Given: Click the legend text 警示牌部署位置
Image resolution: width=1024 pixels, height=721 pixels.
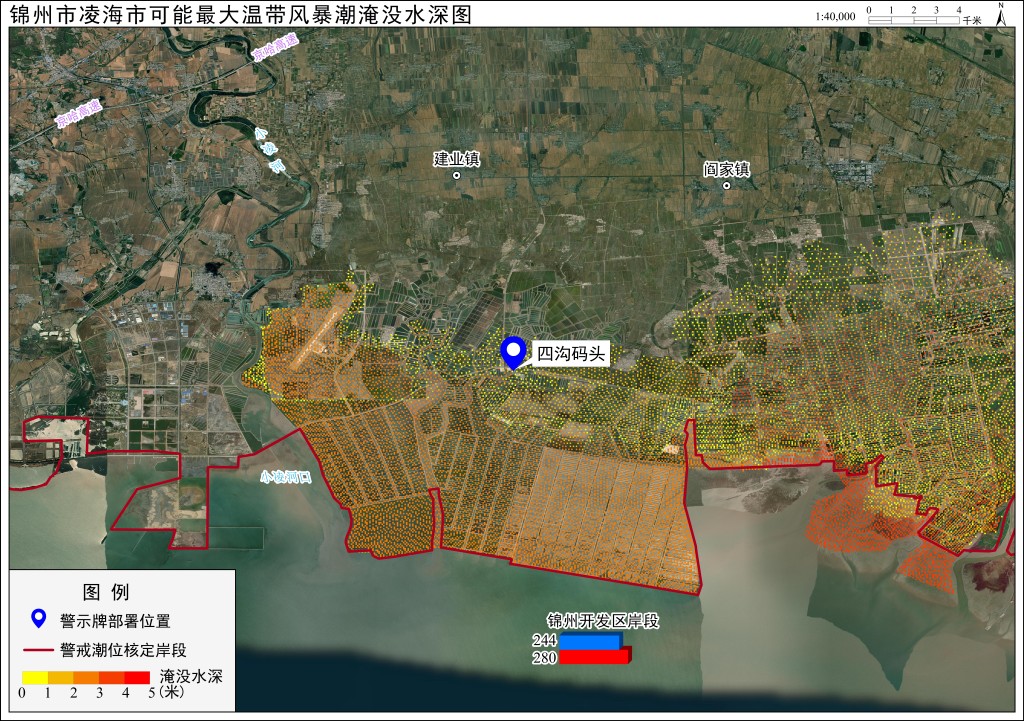Looking at the screenshot, I should 115,620.
